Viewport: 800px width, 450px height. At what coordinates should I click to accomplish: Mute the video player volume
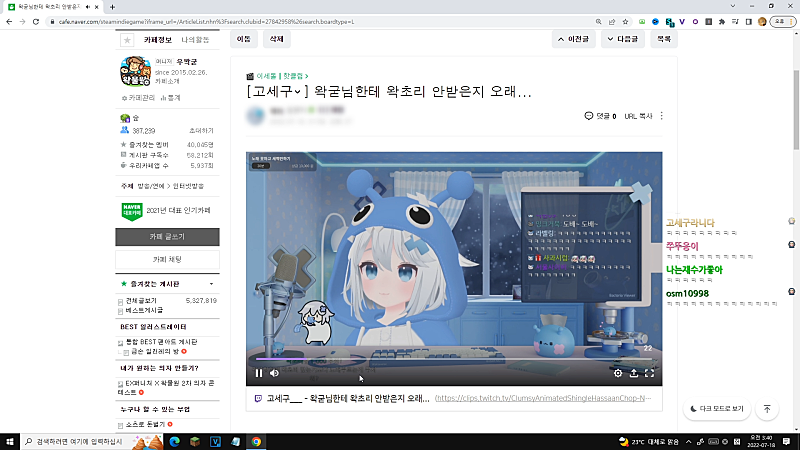click(274, 373)
